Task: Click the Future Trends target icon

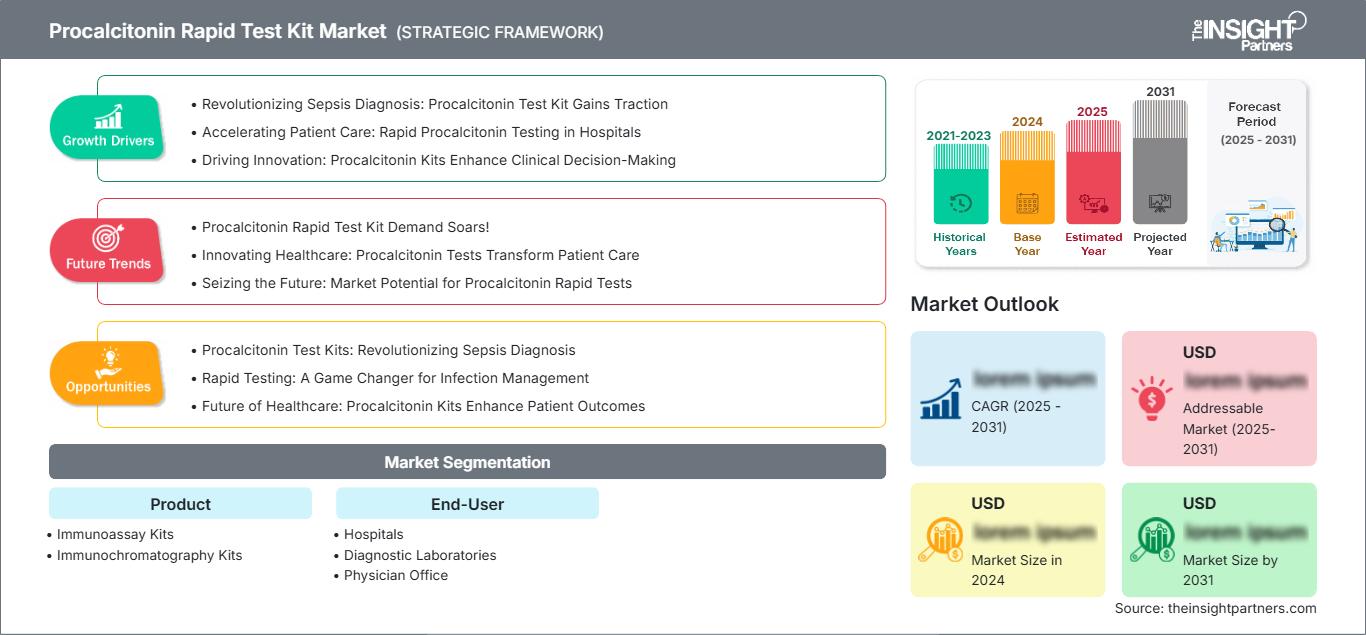Action: coord(108,239)
